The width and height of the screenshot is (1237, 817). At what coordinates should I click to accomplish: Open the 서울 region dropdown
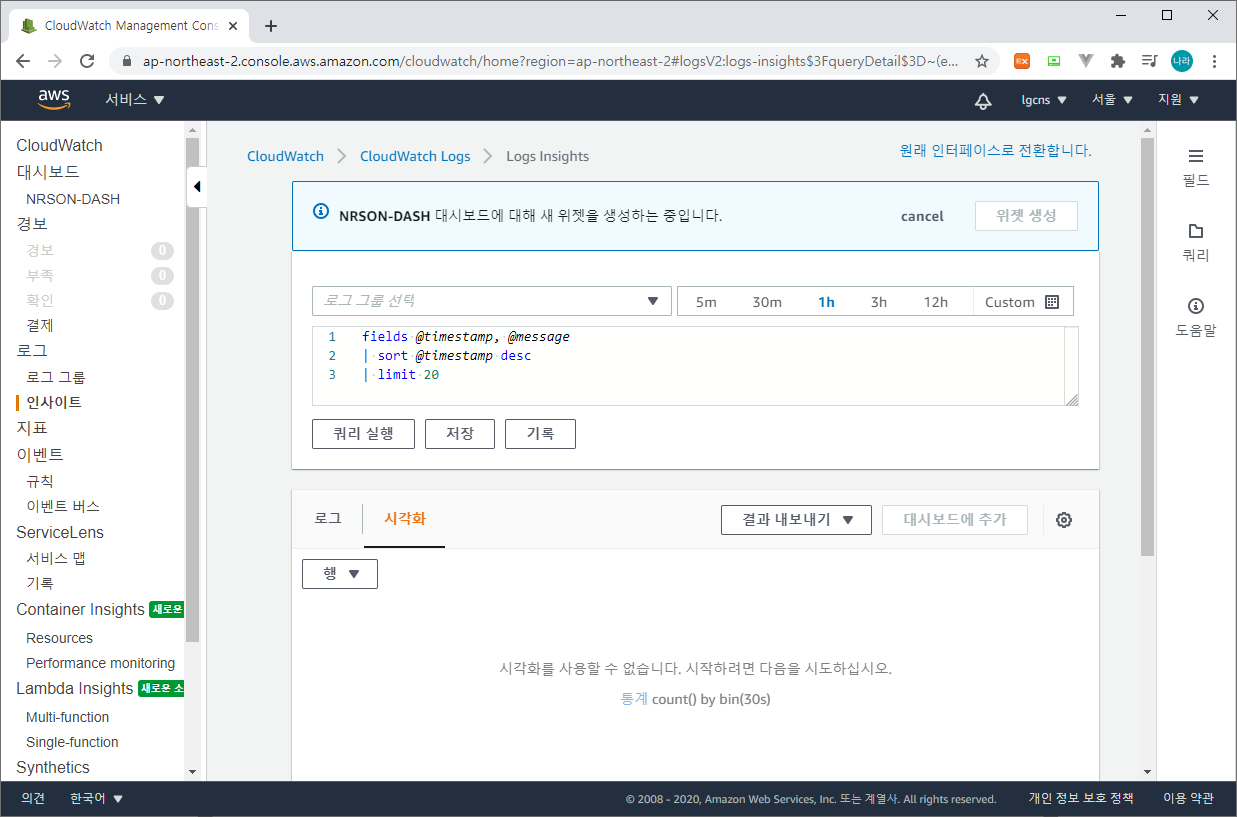(x=1112, y=100)
